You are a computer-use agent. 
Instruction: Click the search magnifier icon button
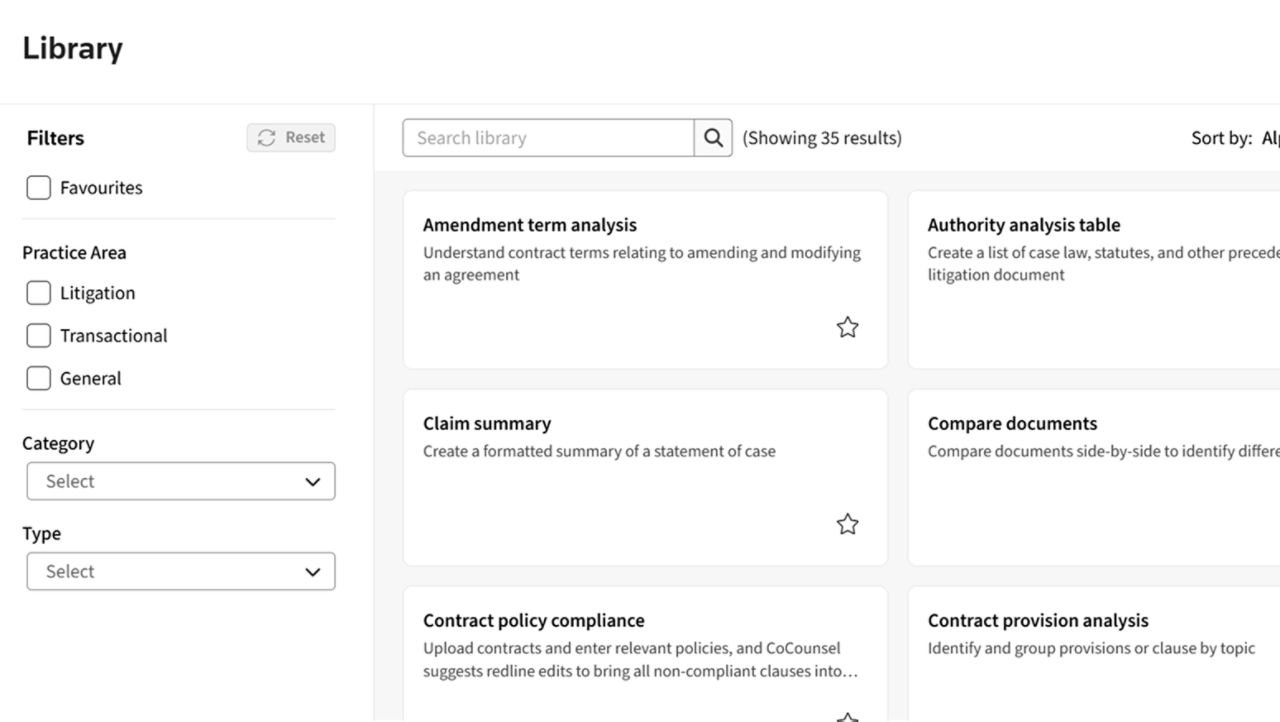pyautogui.click(x=713, y=138)
